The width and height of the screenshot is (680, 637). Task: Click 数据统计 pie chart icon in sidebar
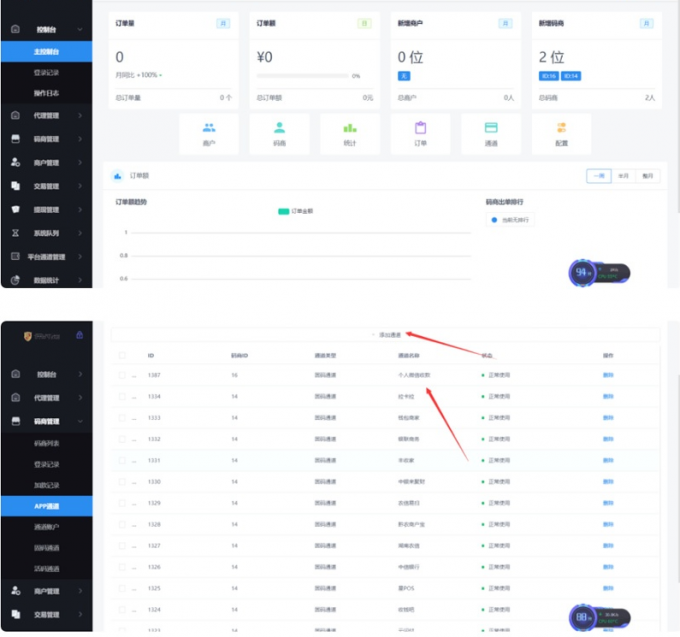15,280
